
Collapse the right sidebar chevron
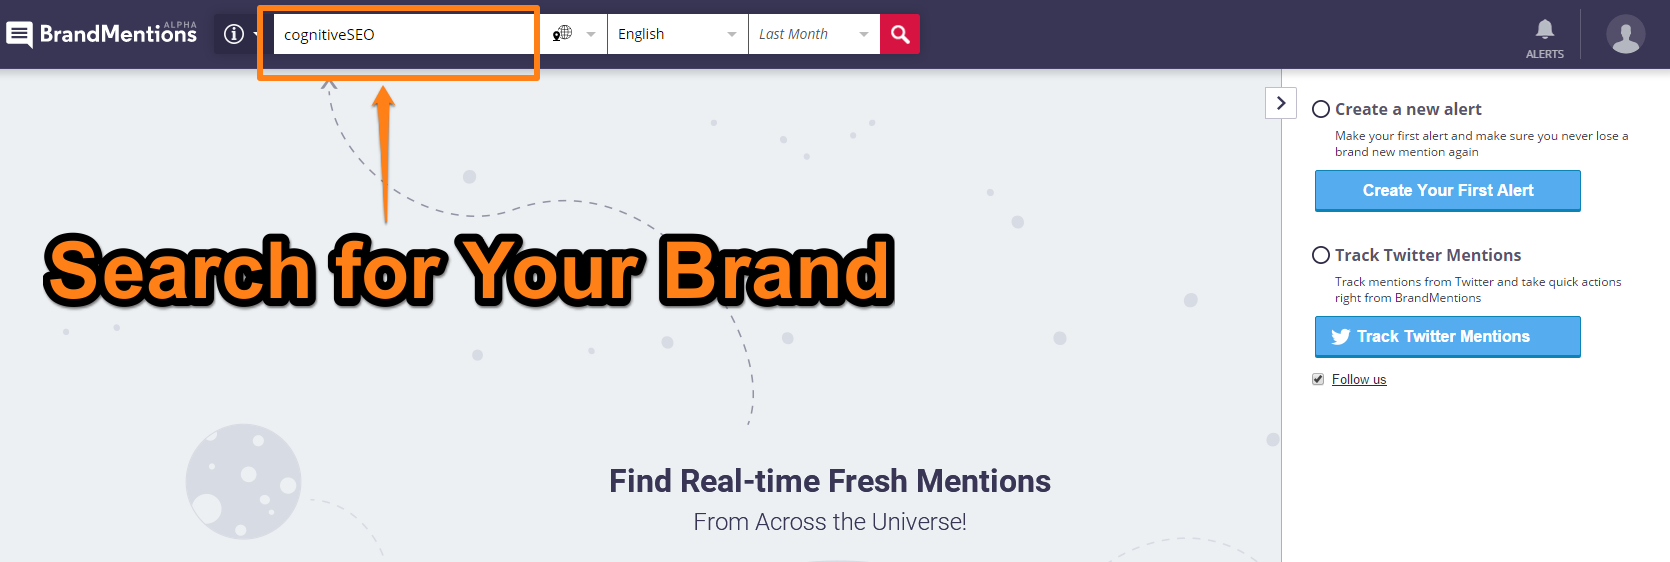pyautogui.click(x=1281, y=103)
